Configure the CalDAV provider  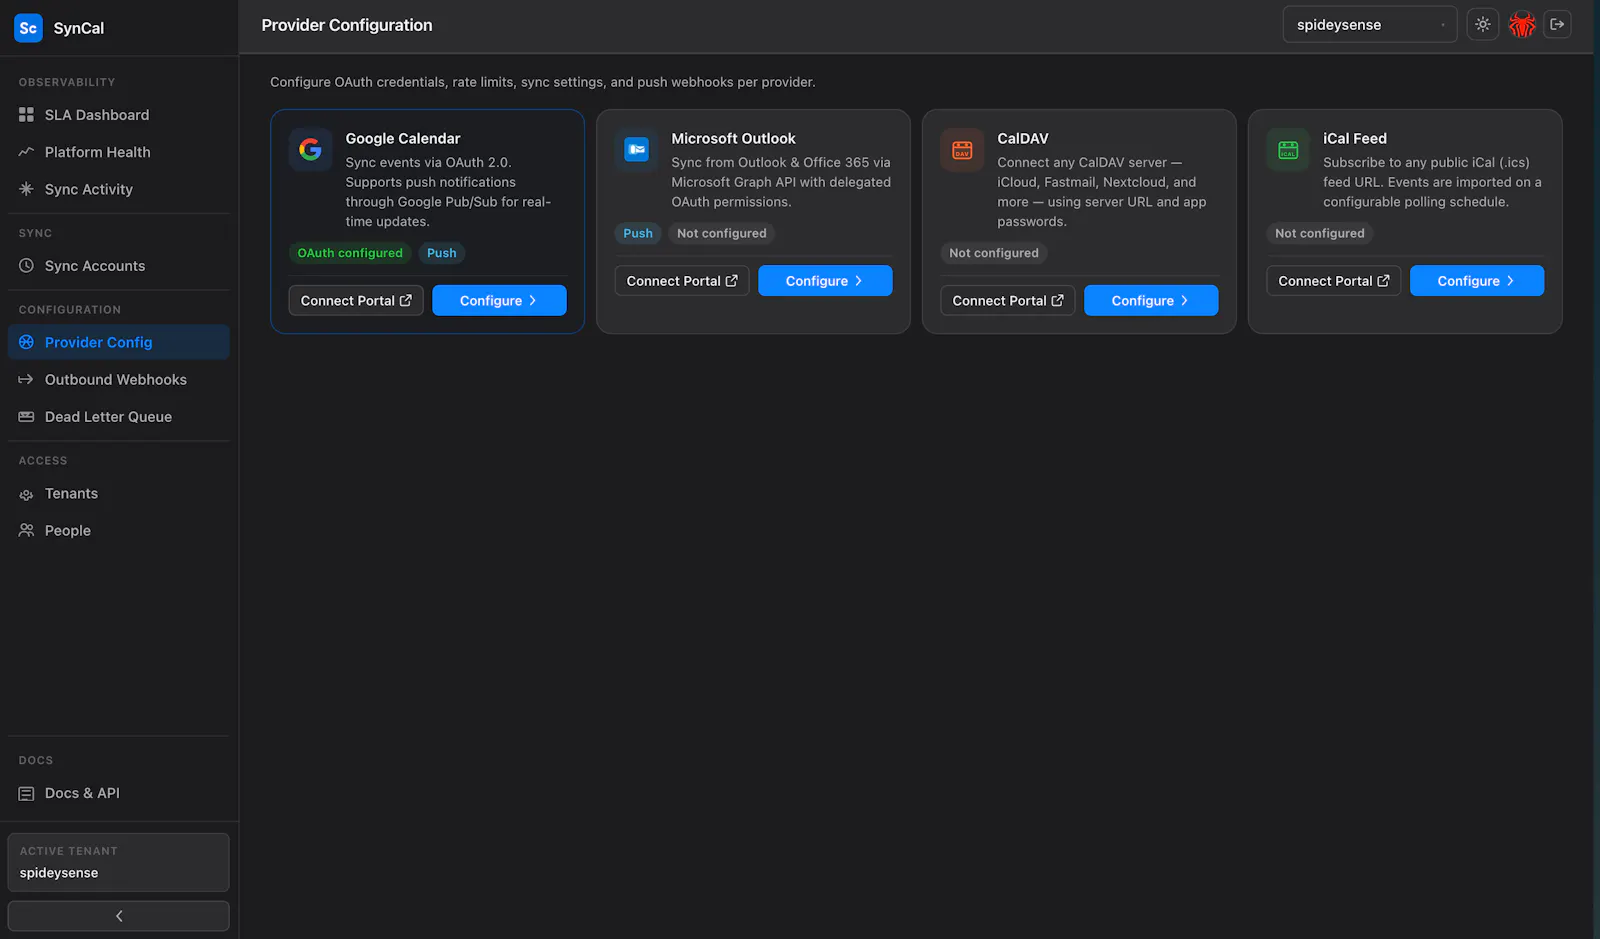click(1151, 301)
